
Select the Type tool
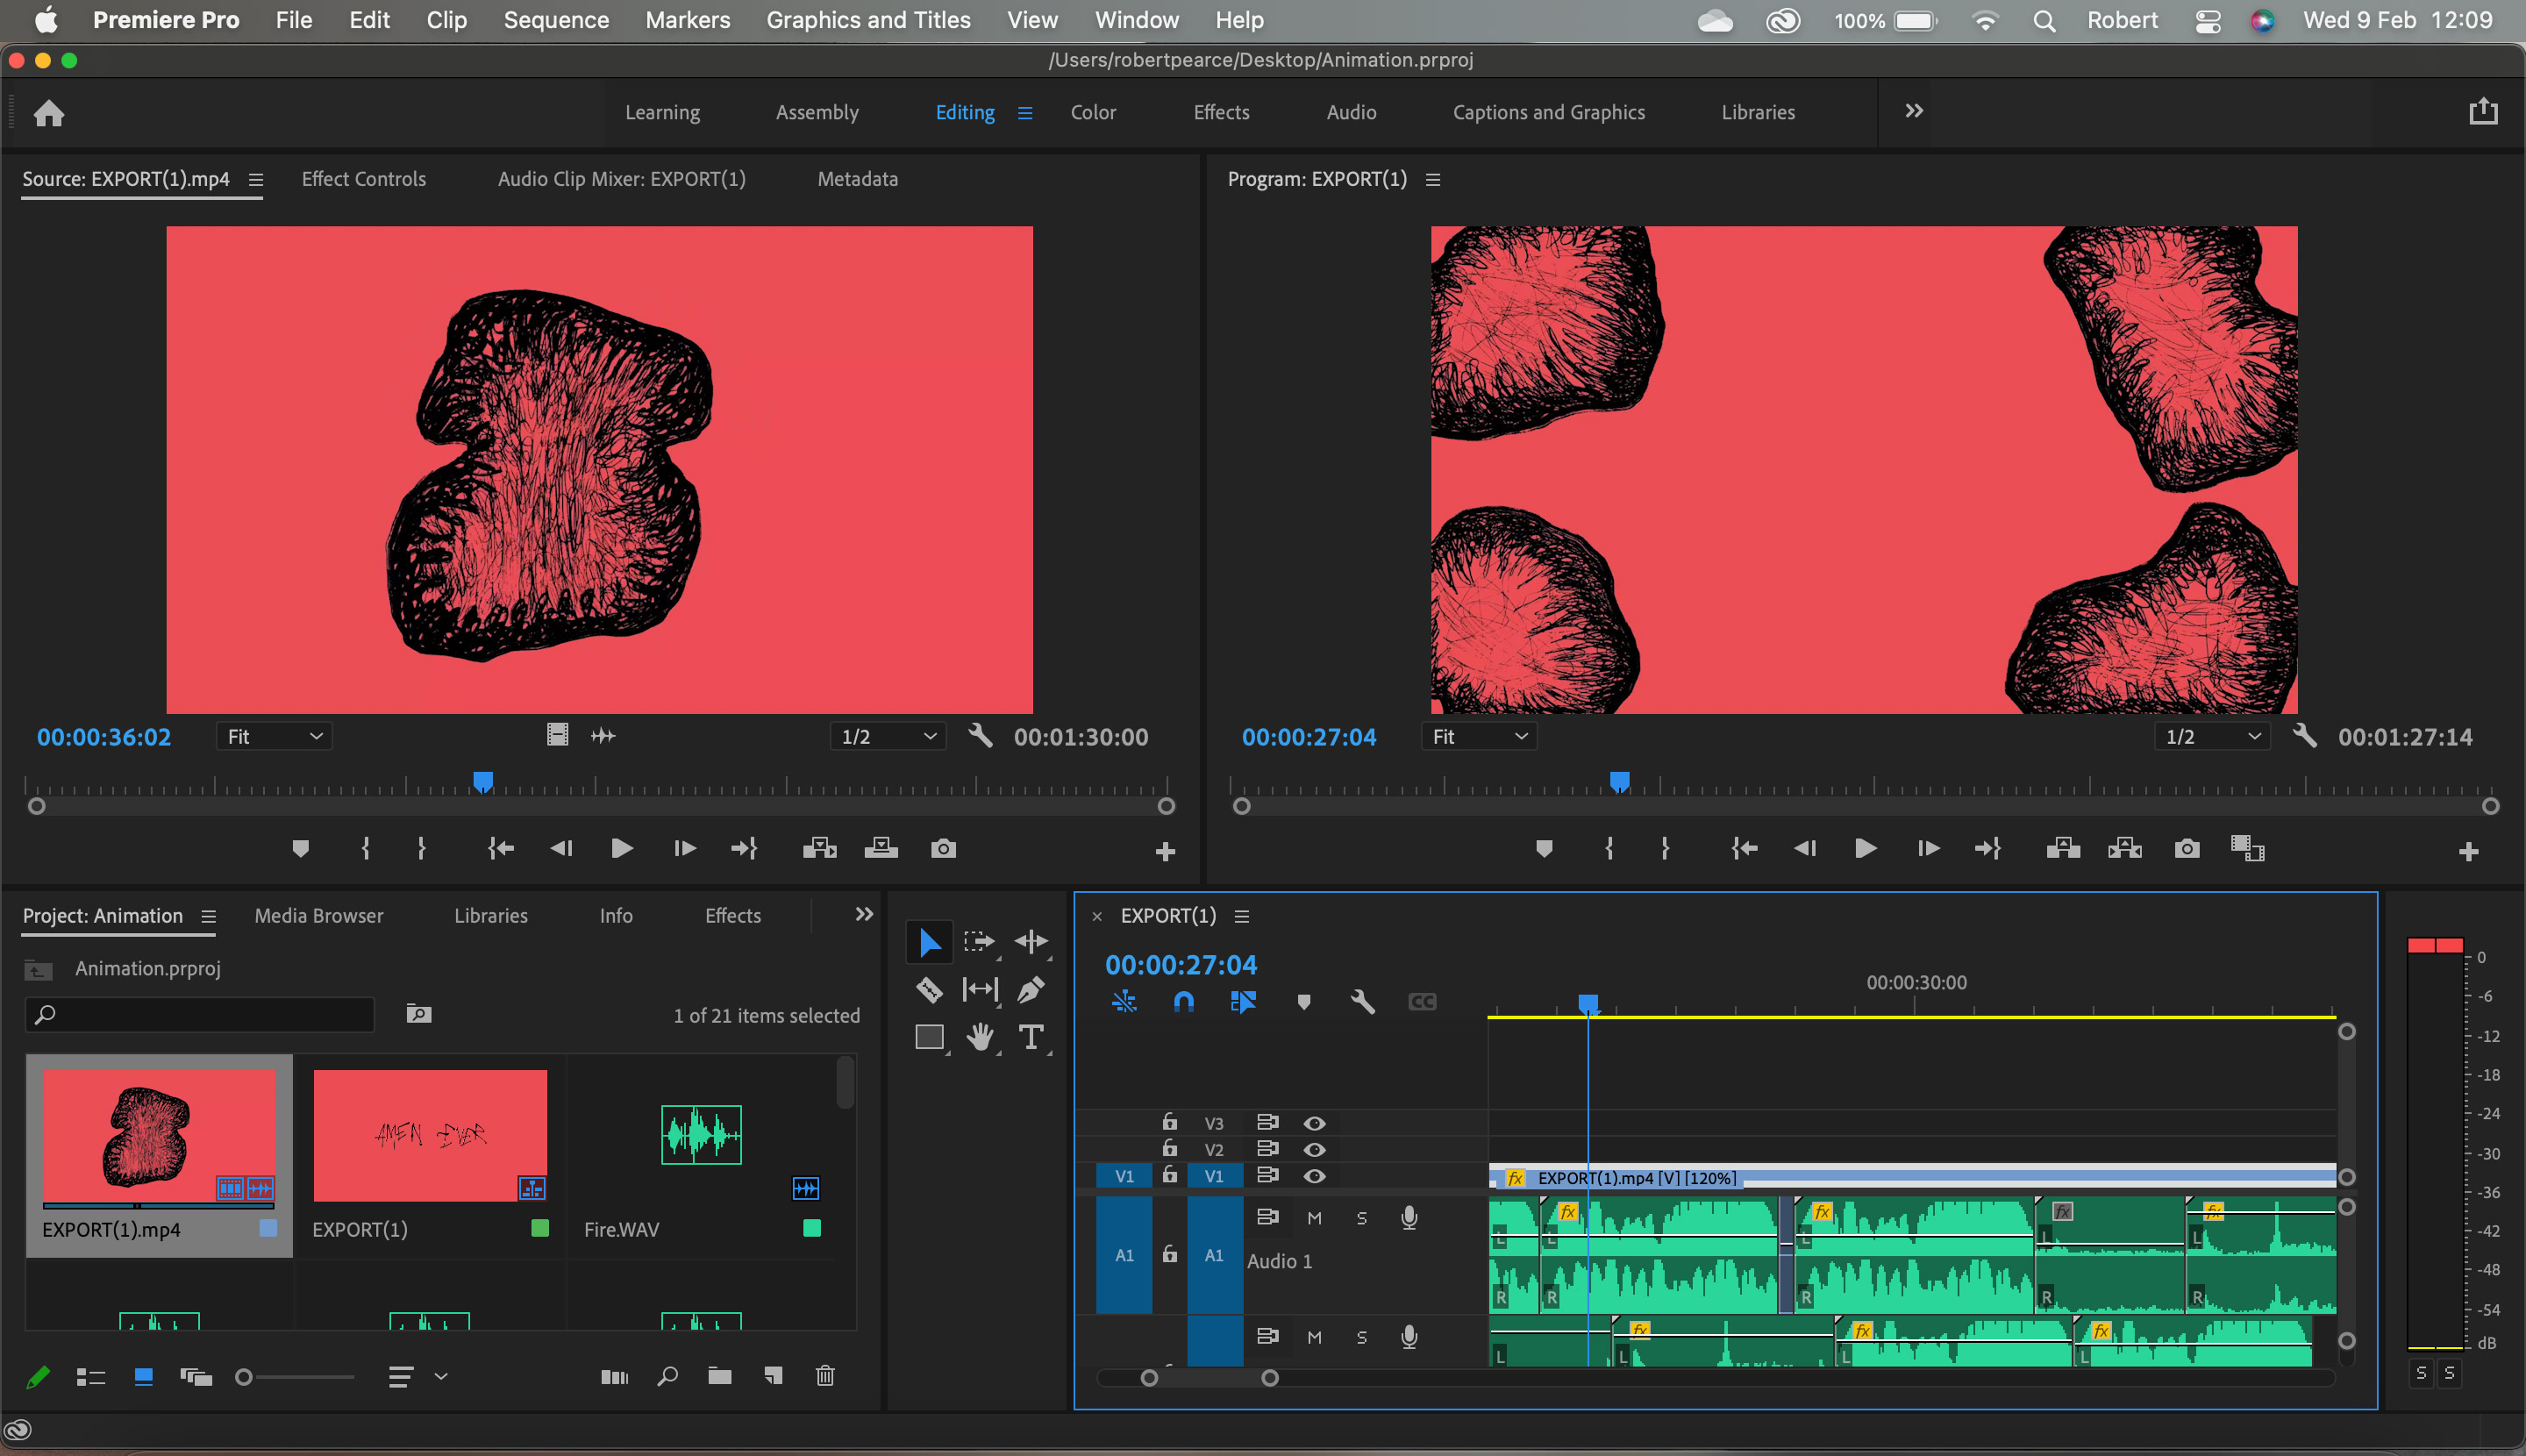(1031, 1038)
